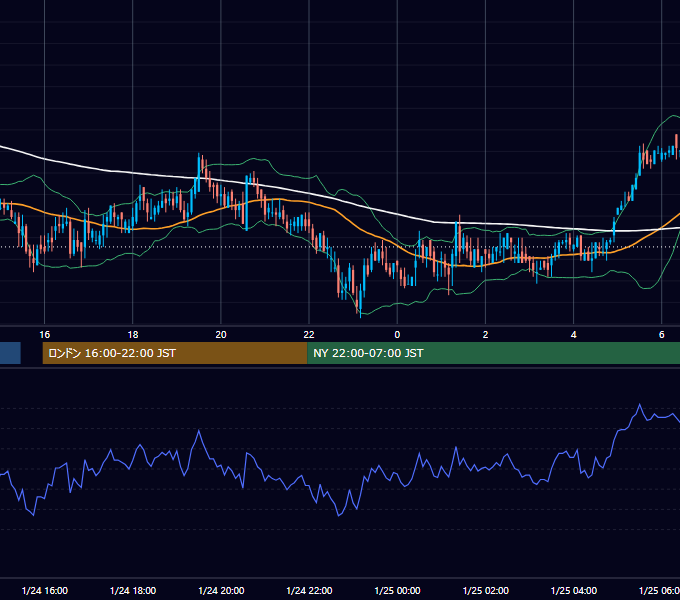Click the 1/25 04:00 bottom axis label

coord(574,590)
